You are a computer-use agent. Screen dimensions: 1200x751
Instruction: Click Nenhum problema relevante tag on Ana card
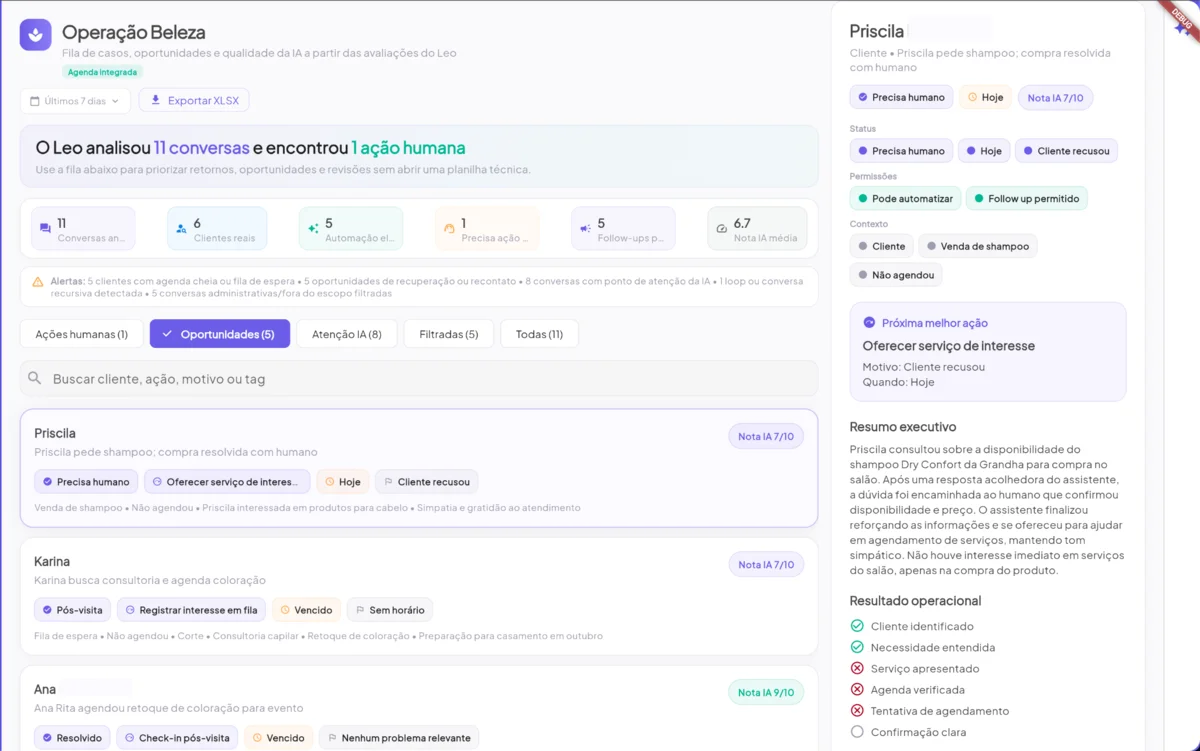(399, 738)
